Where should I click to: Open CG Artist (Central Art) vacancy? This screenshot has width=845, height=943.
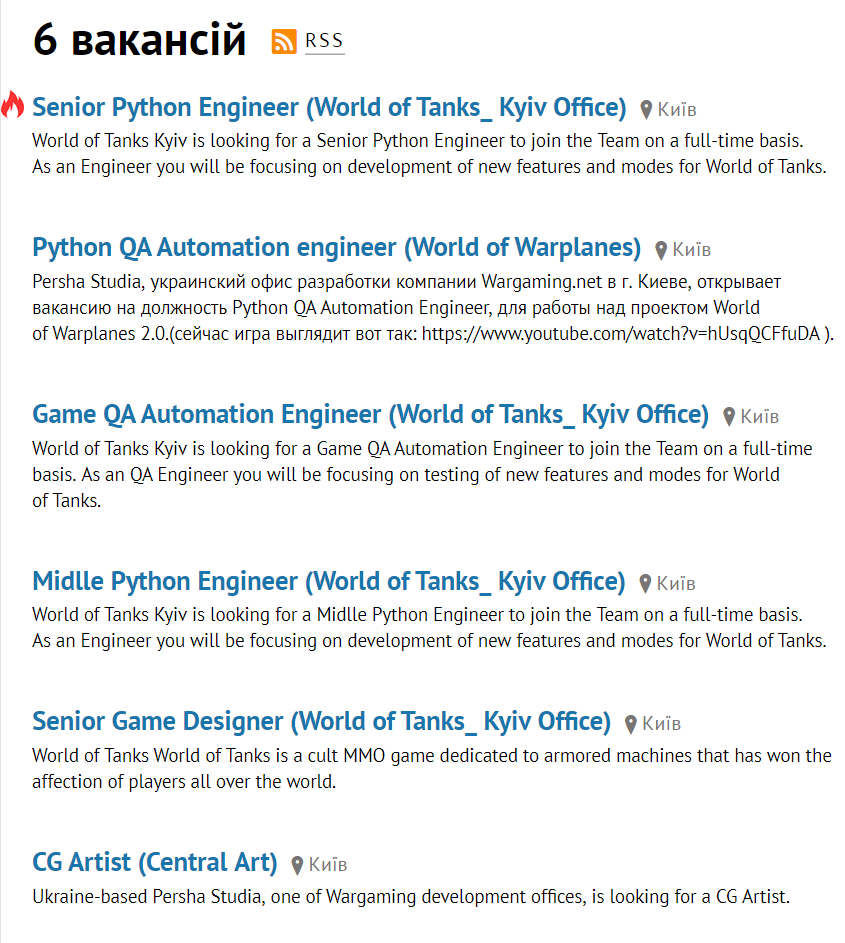click(x=155, y=862)
